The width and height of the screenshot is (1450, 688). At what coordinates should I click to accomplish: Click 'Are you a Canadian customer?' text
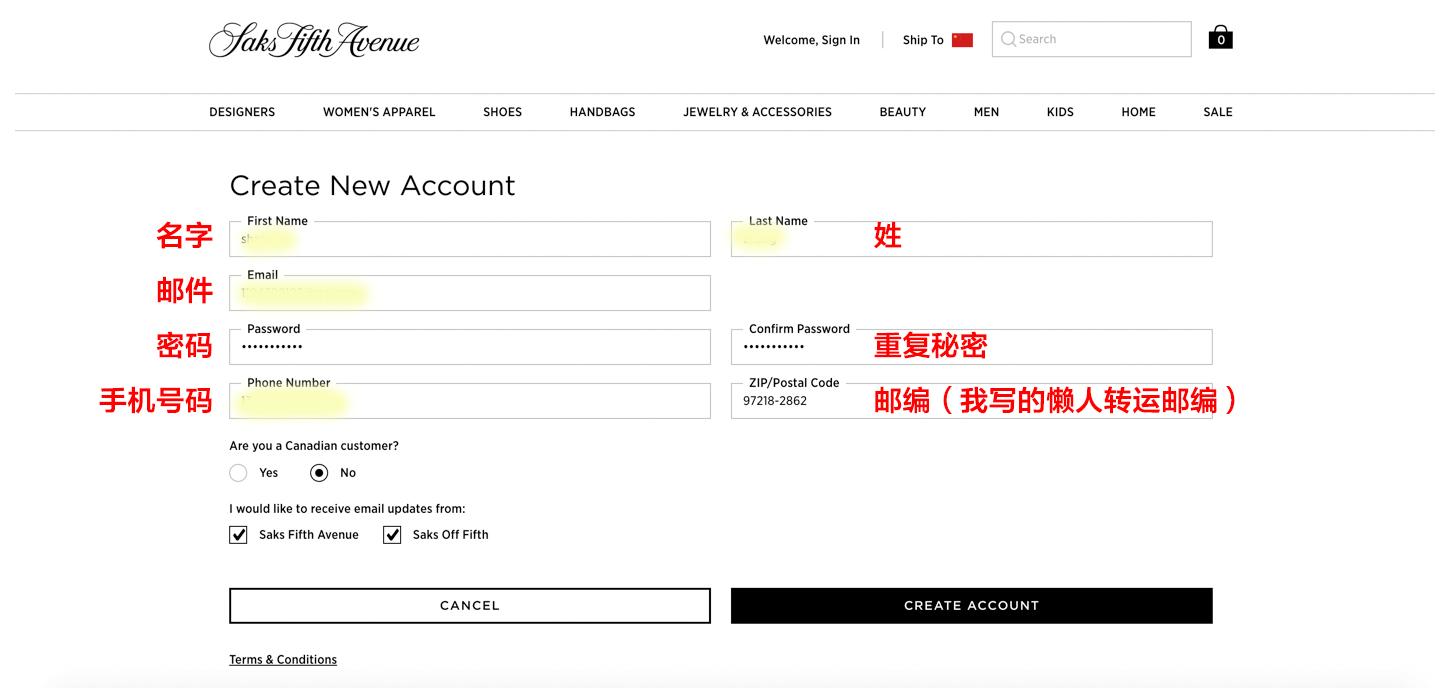tap(314, 446)
